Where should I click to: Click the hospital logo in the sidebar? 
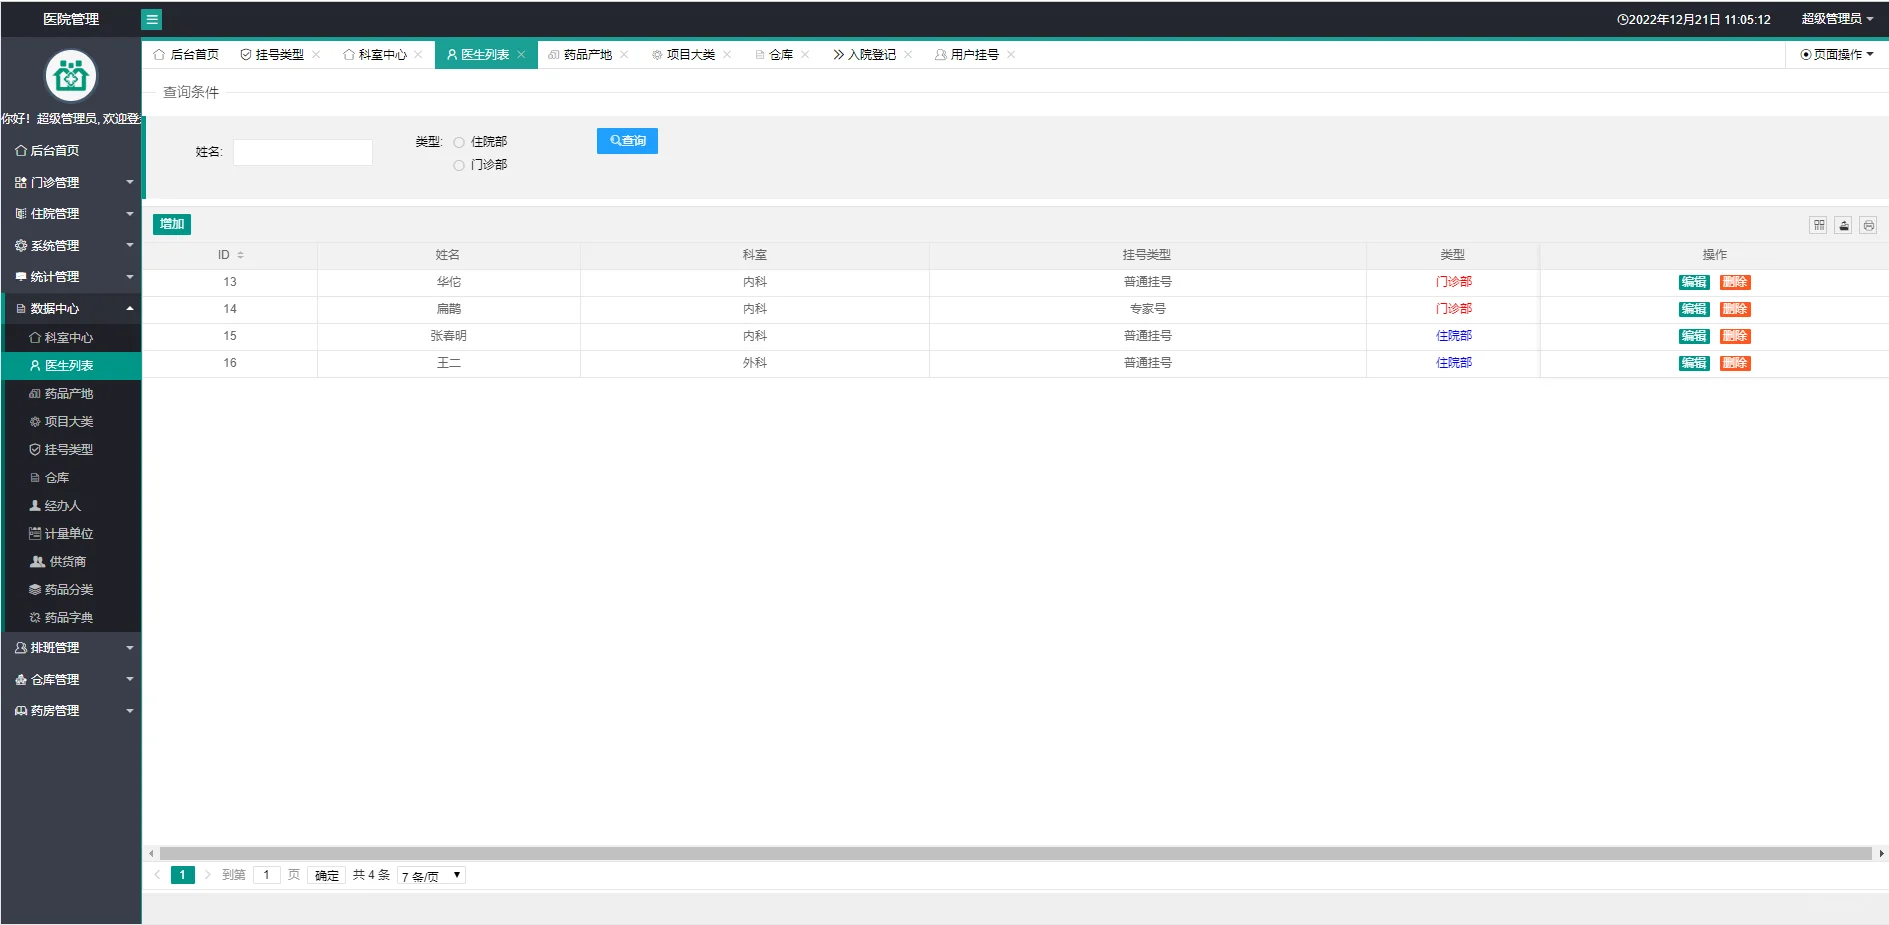71,75
